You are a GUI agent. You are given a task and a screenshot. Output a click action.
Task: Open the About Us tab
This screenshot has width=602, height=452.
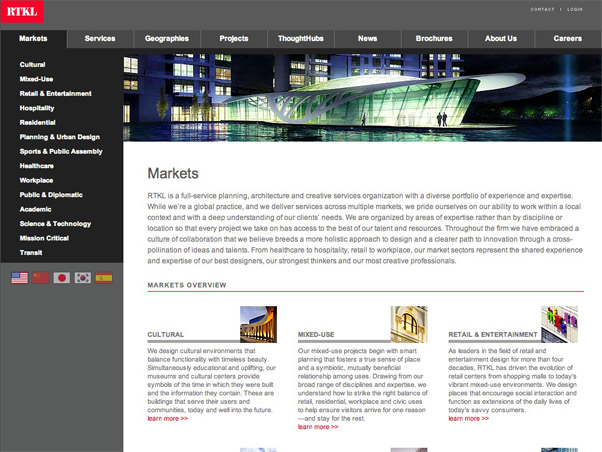point(501,39)
